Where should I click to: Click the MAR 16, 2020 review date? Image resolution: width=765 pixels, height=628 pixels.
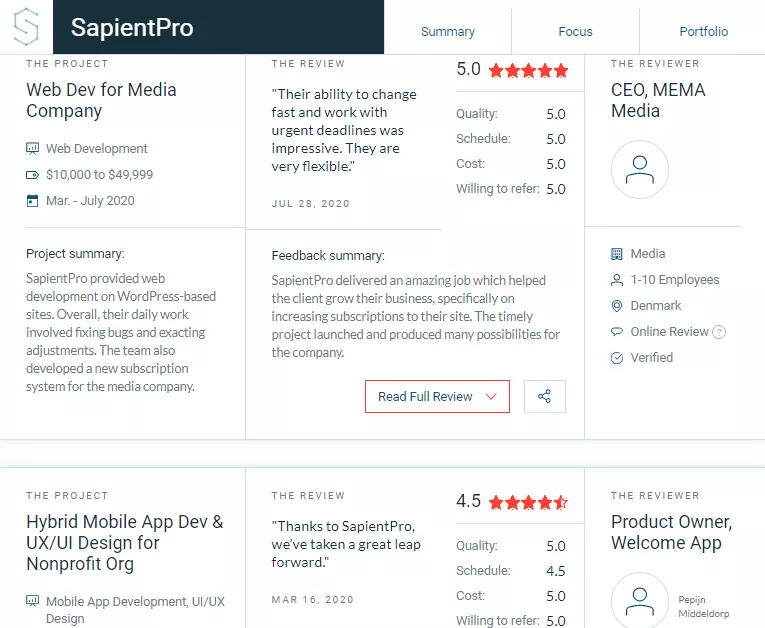tap(313, 600)
